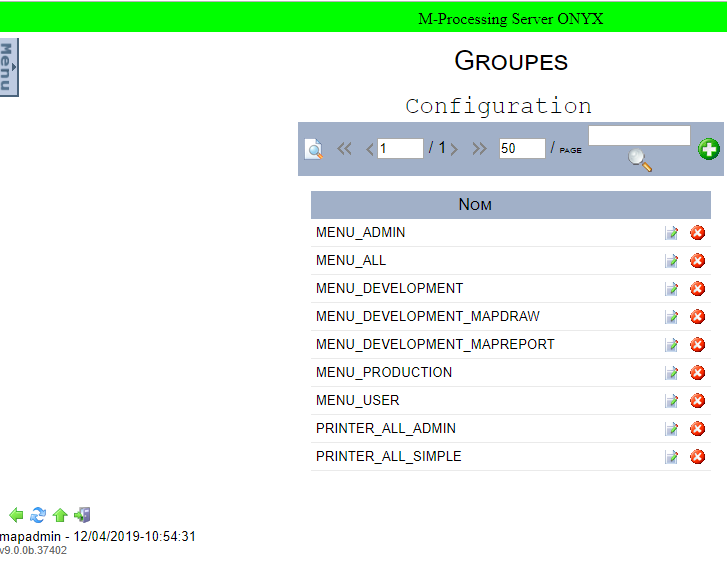The image size is (727, 561).
Task: Jump to the last page
Action: point(479,149)
